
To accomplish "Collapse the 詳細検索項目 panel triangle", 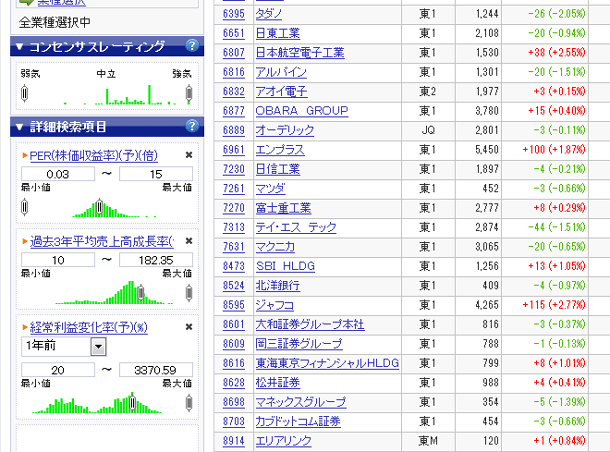I will point(19,127).
